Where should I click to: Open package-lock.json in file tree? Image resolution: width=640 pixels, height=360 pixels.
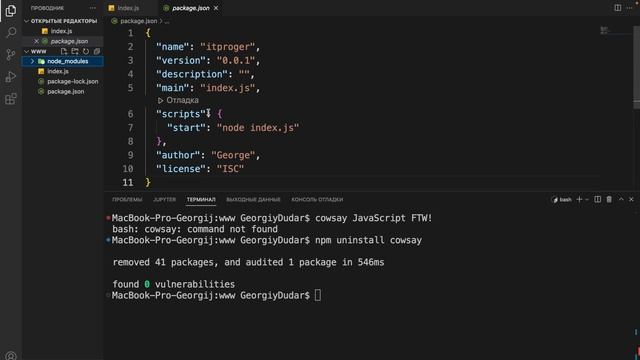(73, 82)
